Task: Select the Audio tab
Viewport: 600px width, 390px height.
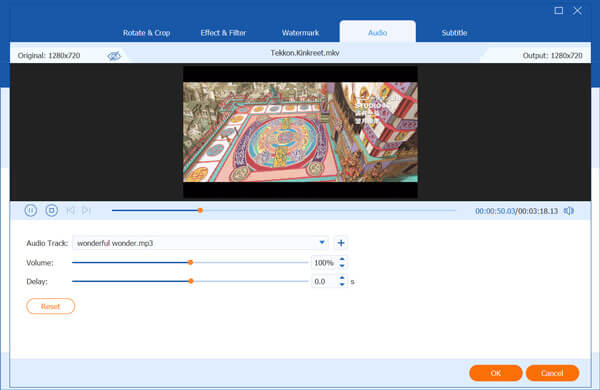Action: (378, 33)
